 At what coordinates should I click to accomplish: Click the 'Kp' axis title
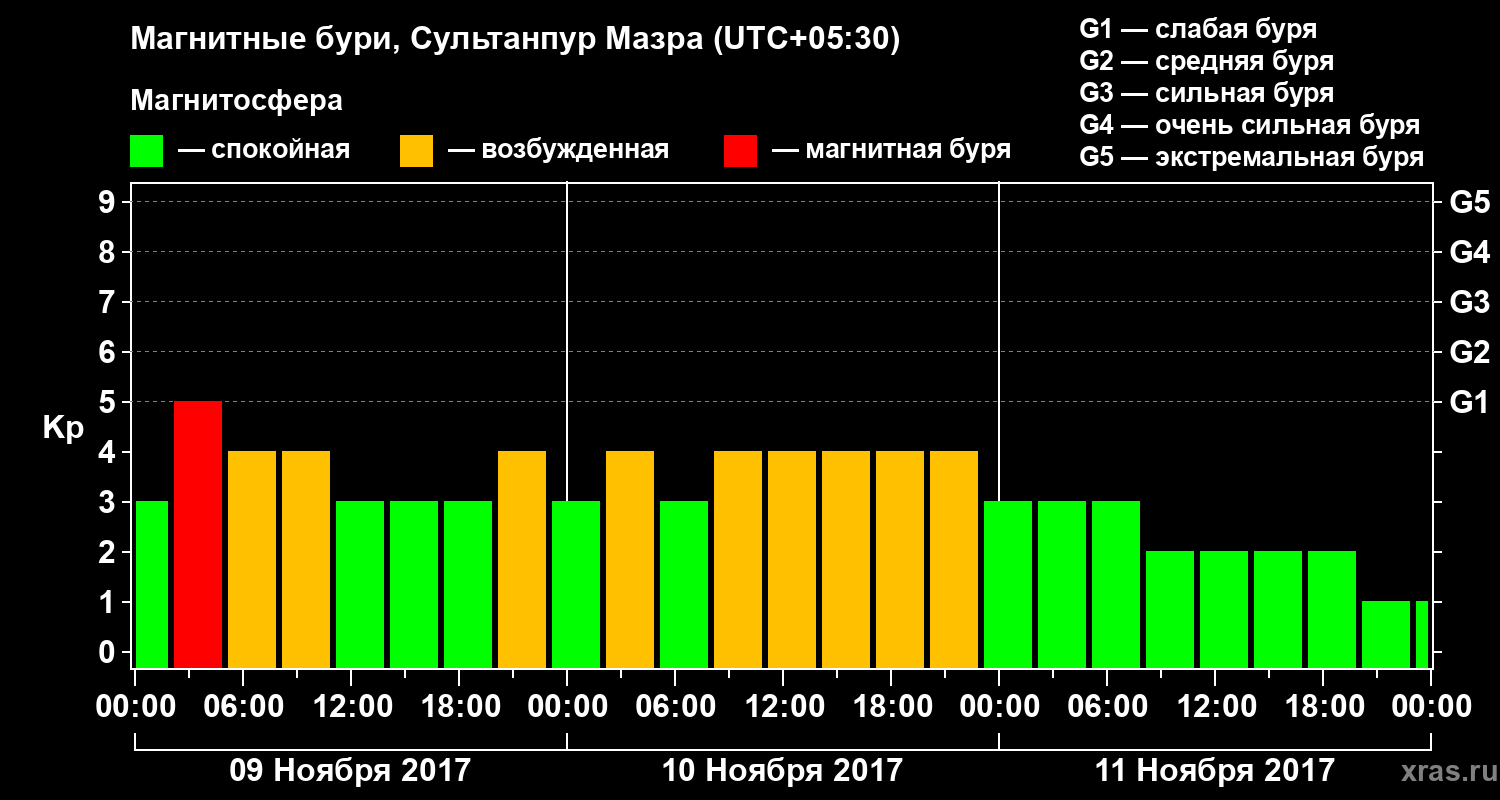63,428
